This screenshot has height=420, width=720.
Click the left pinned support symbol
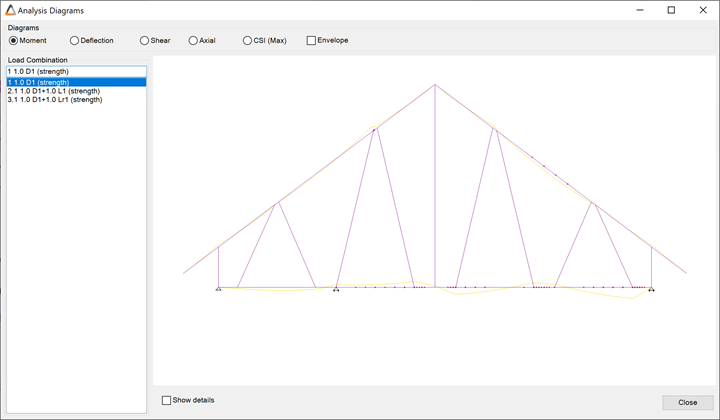[x=219, y=288]
